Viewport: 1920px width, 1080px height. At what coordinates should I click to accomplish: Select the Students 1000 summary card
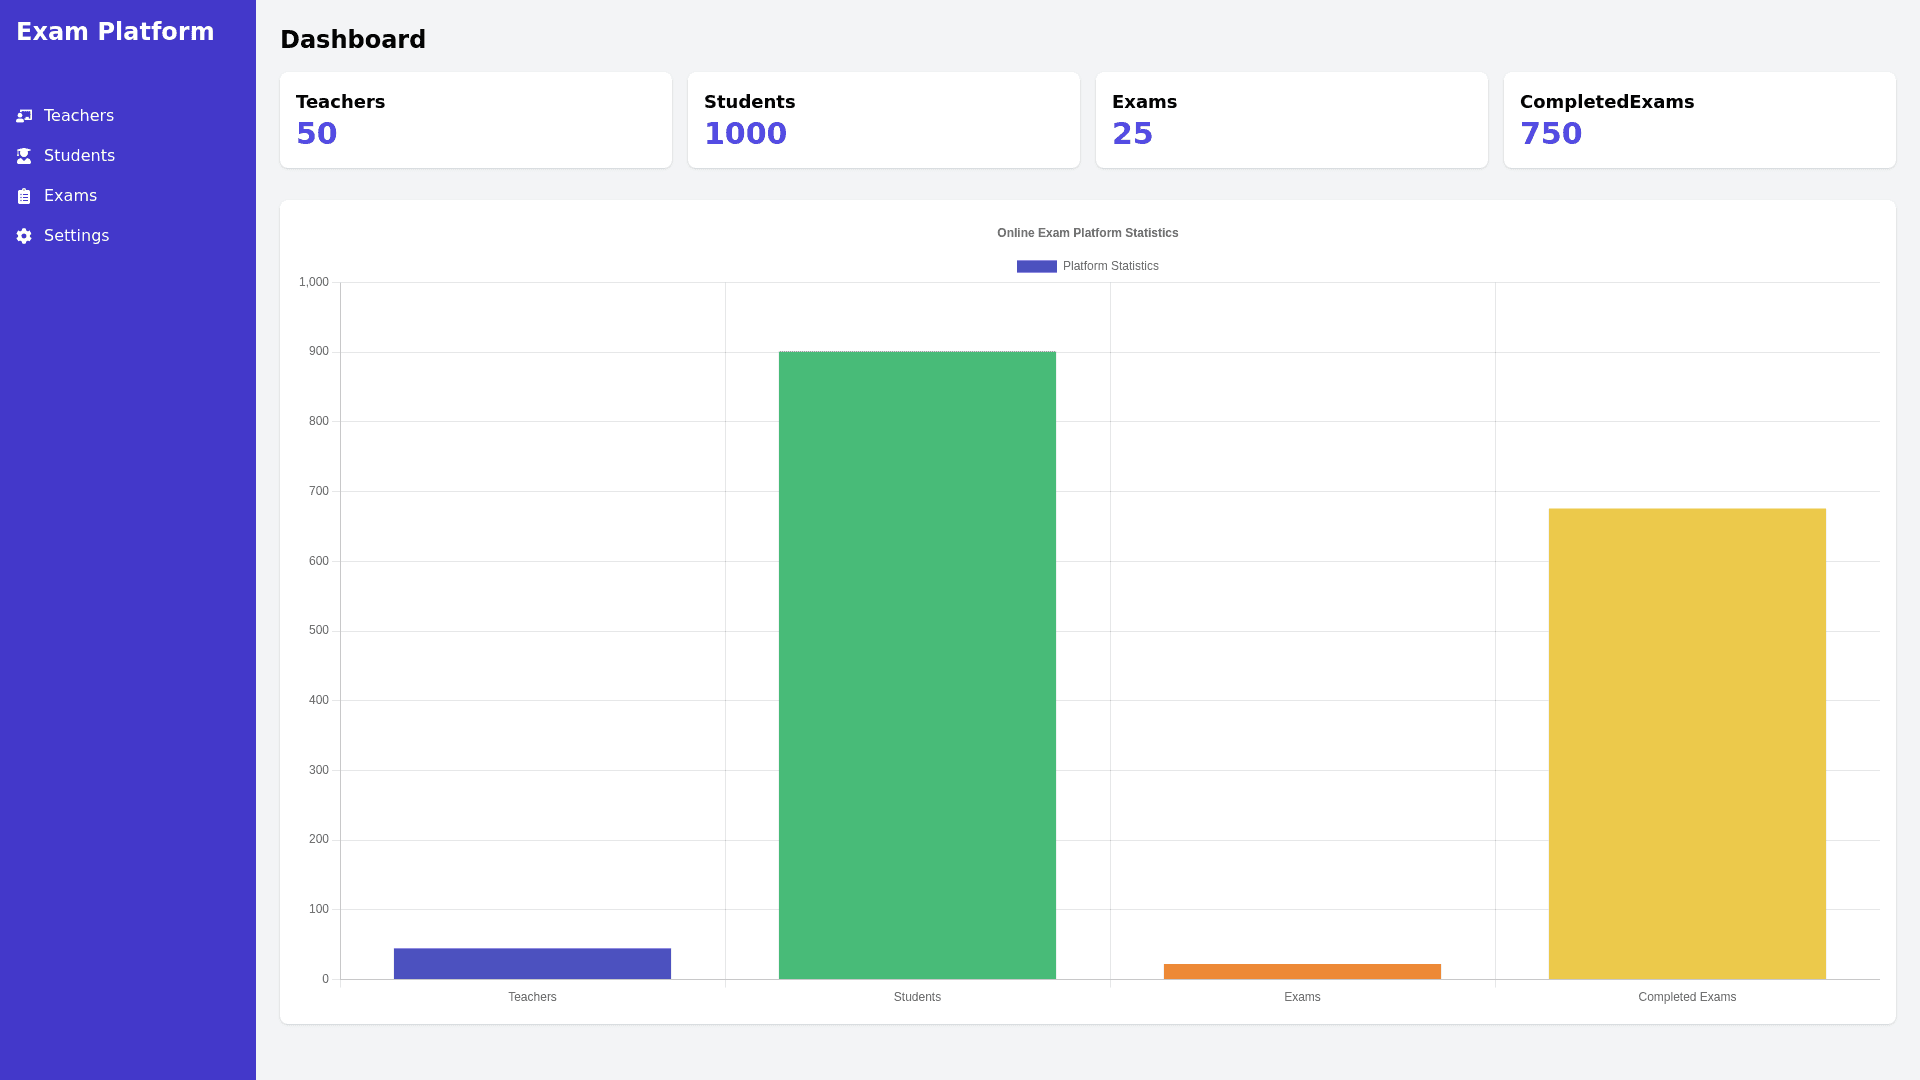pos(884,120)
